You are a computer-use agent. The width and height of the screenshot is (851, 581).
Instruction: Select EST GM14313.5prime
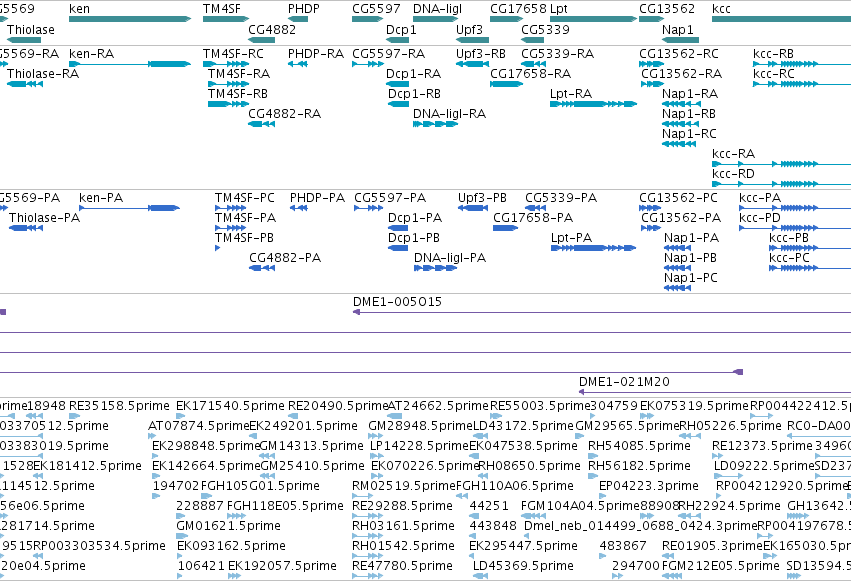coord(312,446)
